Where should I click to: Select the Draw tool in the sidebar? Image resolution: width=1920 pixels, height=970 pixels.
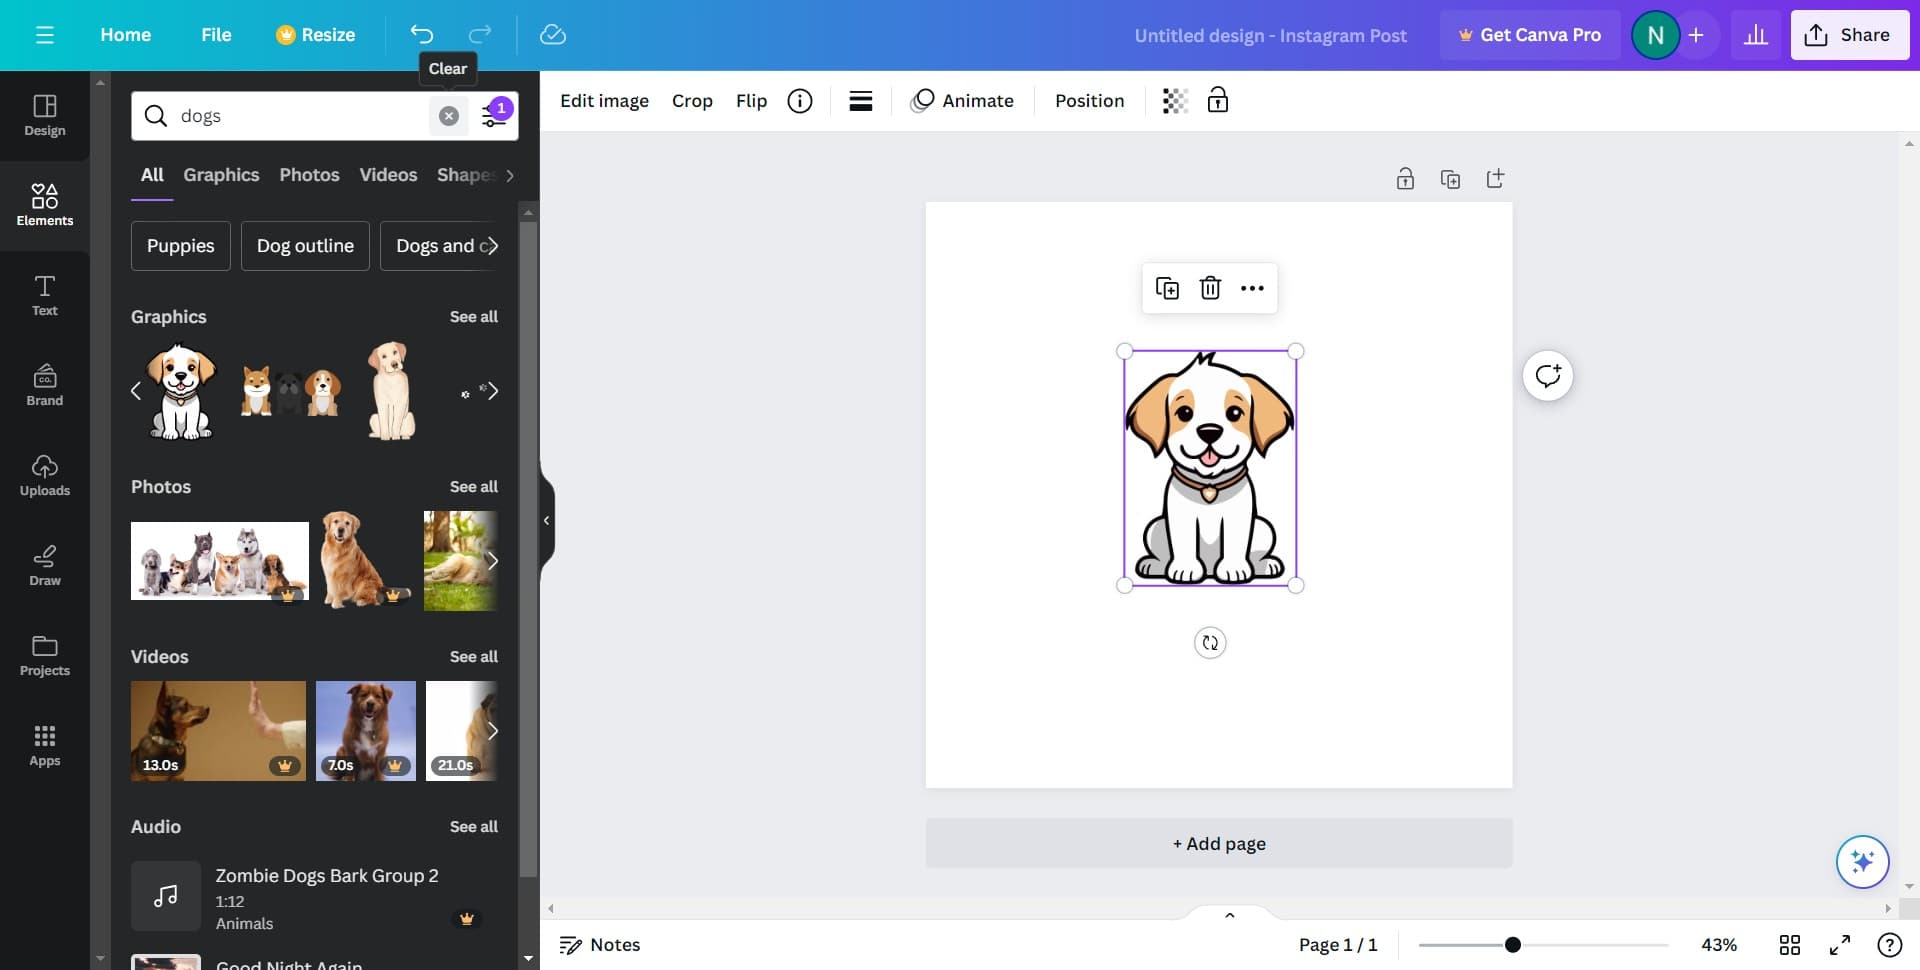[44, 566]
